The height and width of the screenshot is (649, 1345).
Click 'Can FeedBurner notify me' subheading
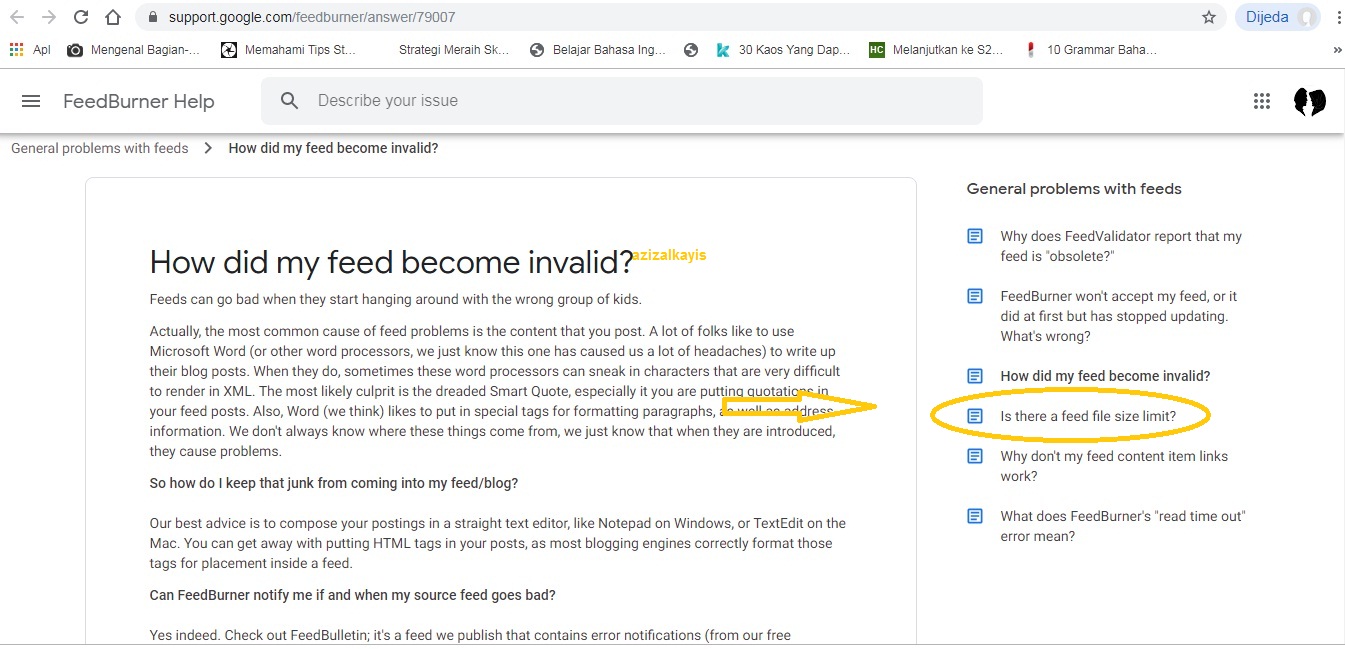click(x=352, y=595)
